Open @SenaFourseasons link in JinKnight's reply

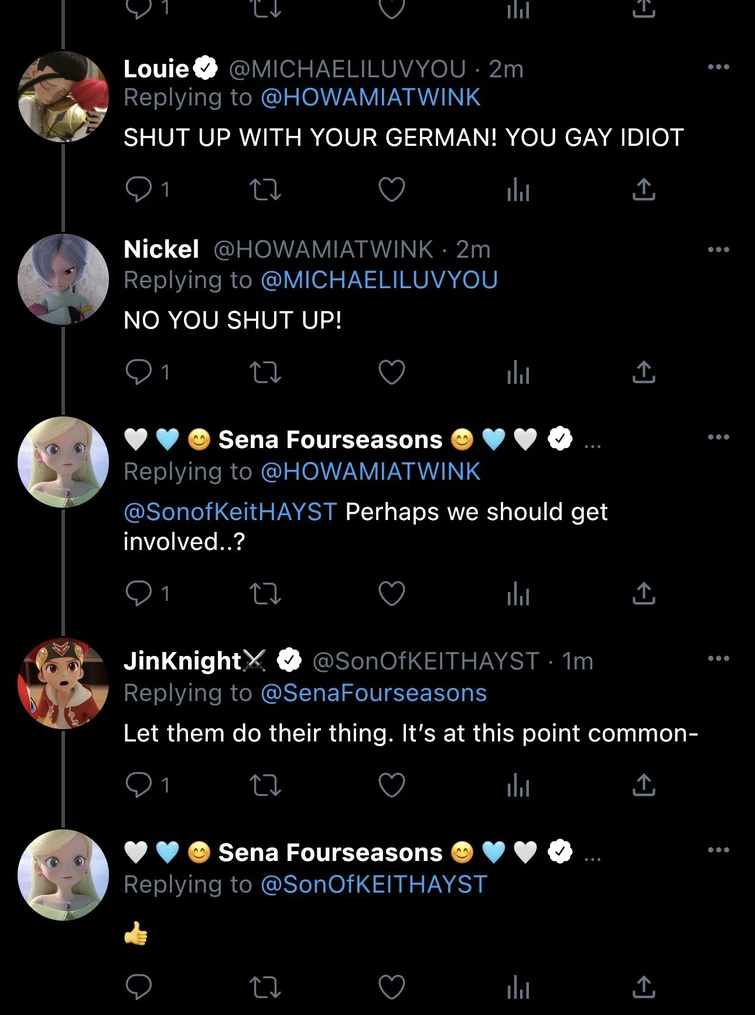[x=373, y=693]
